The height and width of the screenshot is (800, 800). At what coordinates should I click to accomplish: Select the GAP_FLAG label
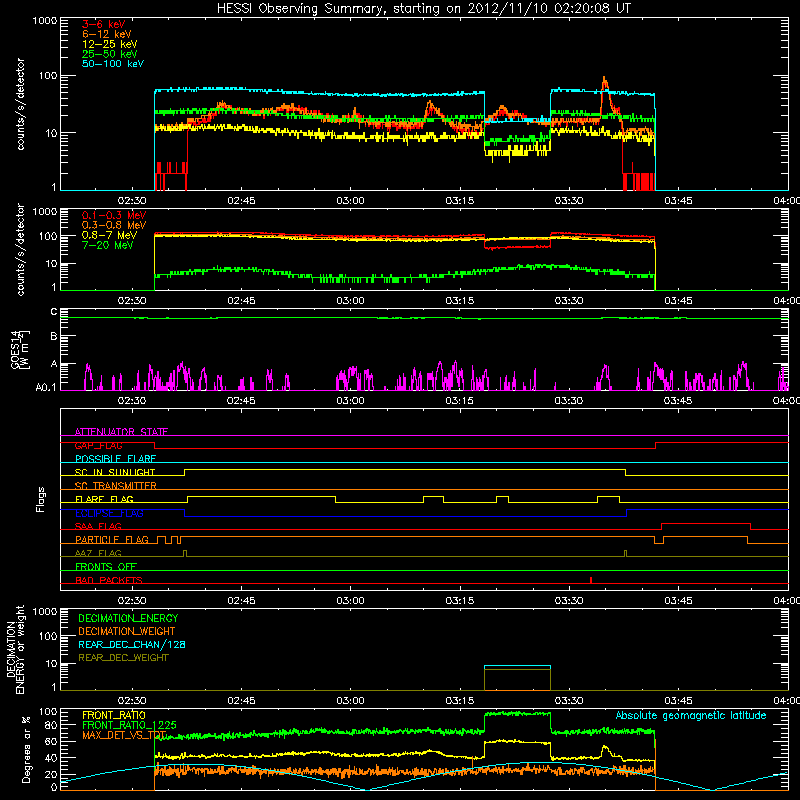98,445
